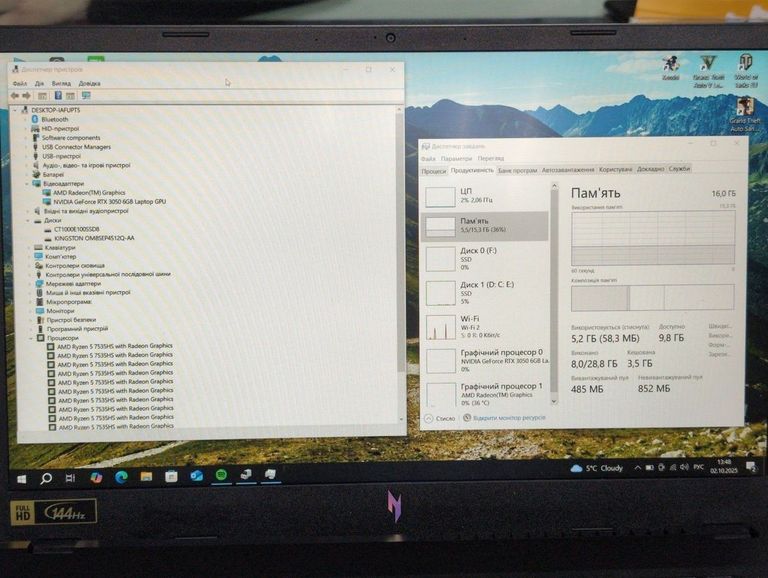Select the Диск 0 (F:) performance item

[485, 259]
